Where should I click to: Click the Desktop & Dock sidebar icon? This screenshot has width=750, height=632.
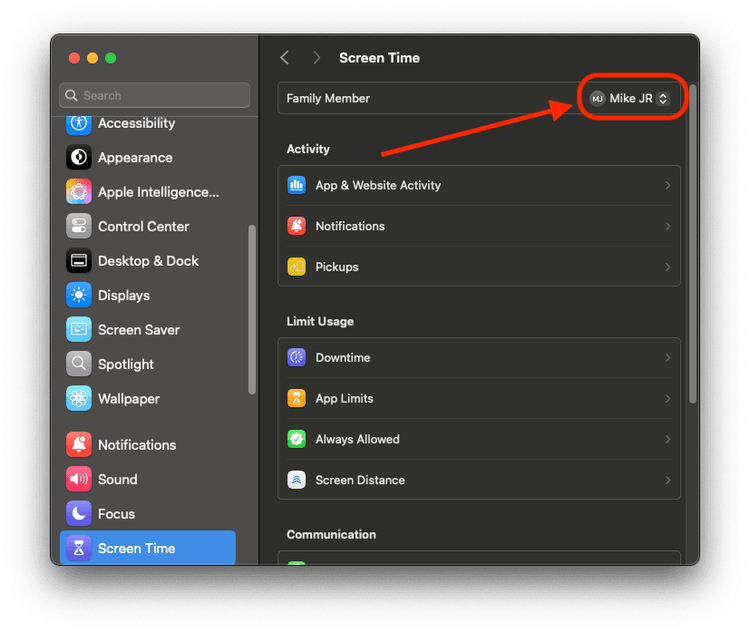click(x=79, y=261)
